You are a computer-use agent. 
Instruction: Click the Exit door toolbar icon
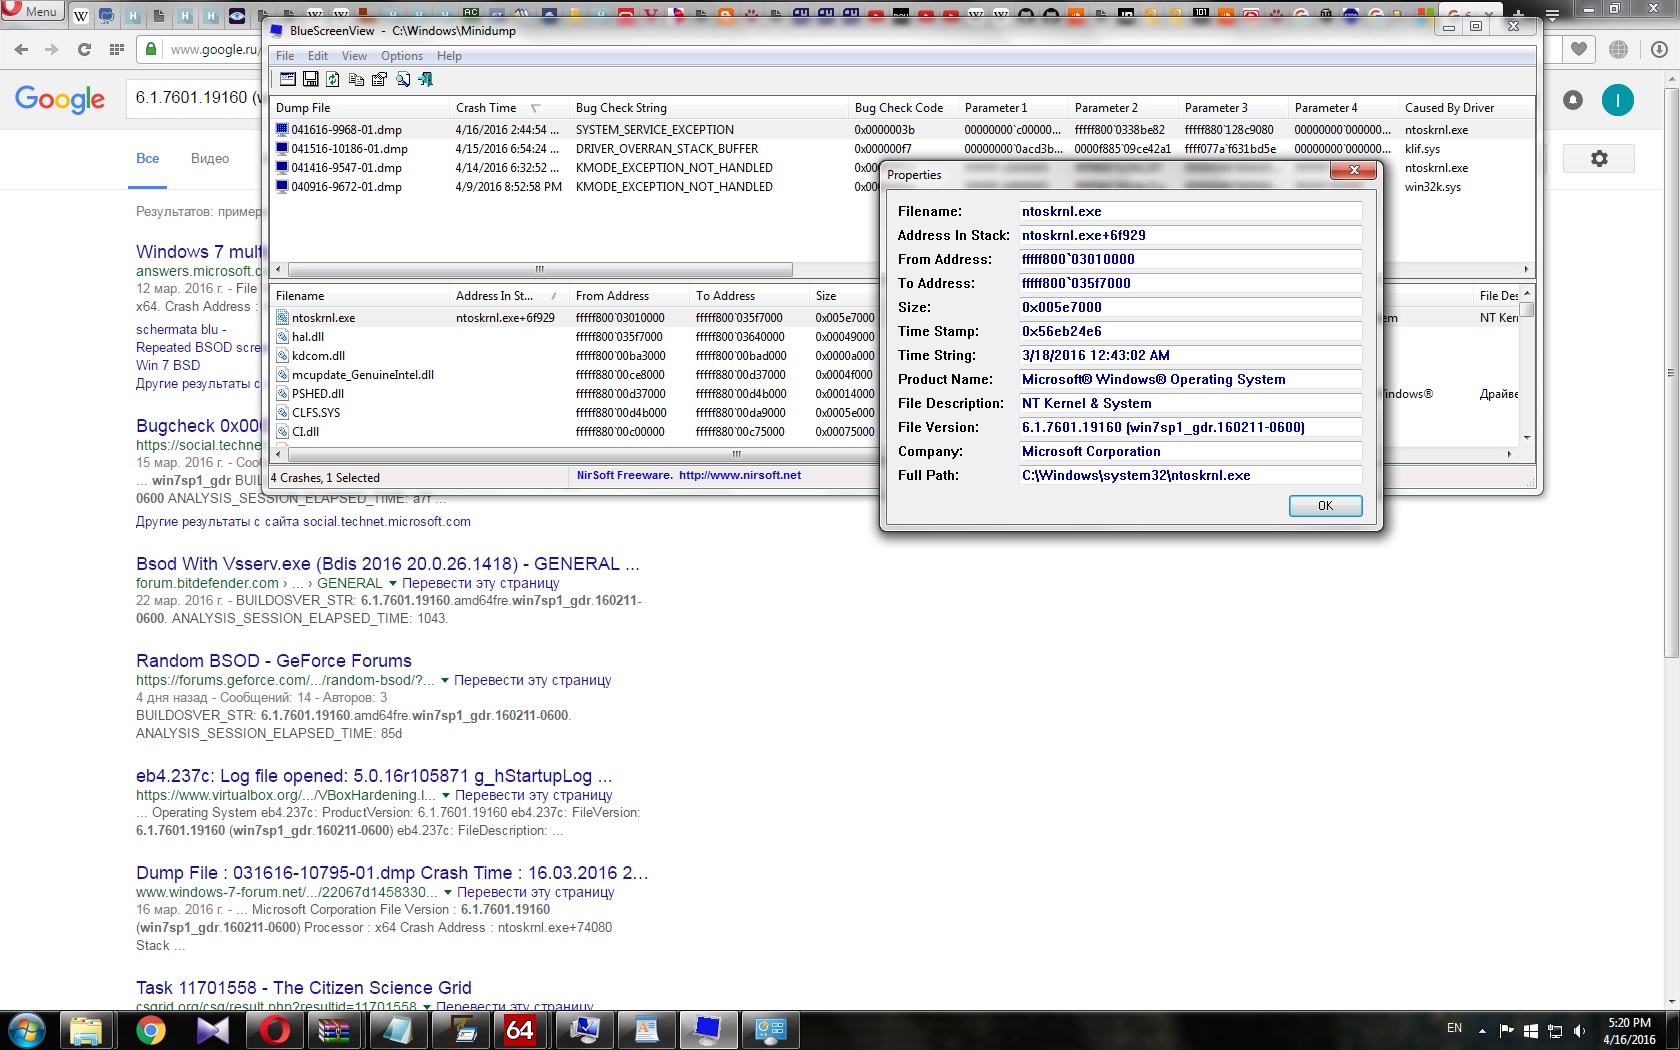[x=425, y=79]
